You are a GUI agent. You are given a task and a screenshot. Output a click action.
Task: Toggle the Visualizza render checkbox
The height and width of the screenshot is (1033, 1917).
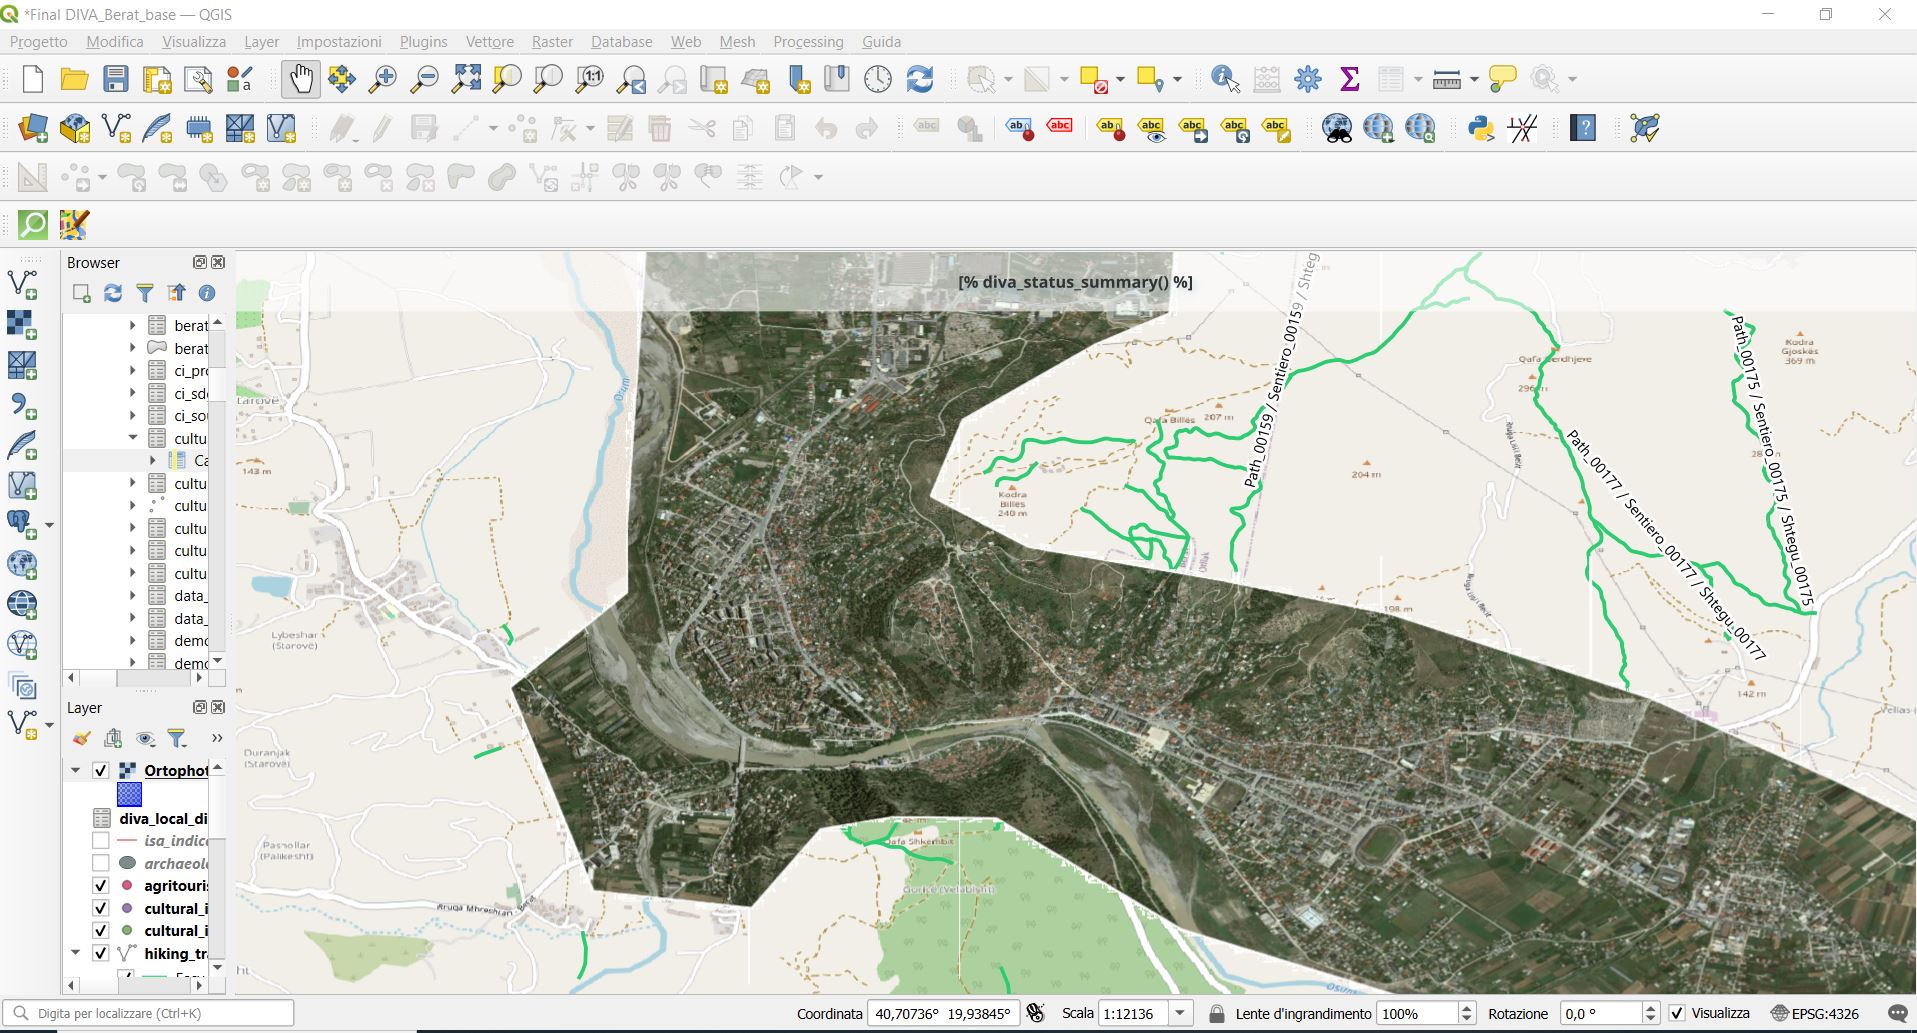[1677, 1013]
